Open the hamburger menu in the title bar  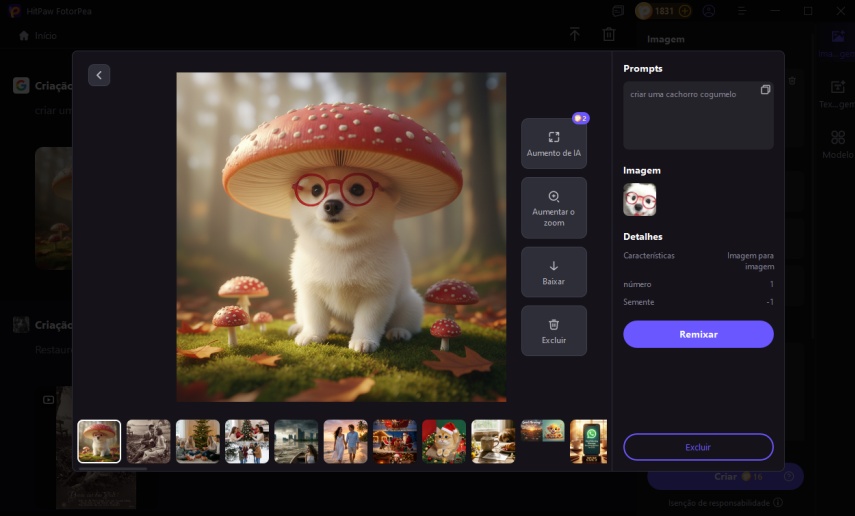click(x=742, y=11)
